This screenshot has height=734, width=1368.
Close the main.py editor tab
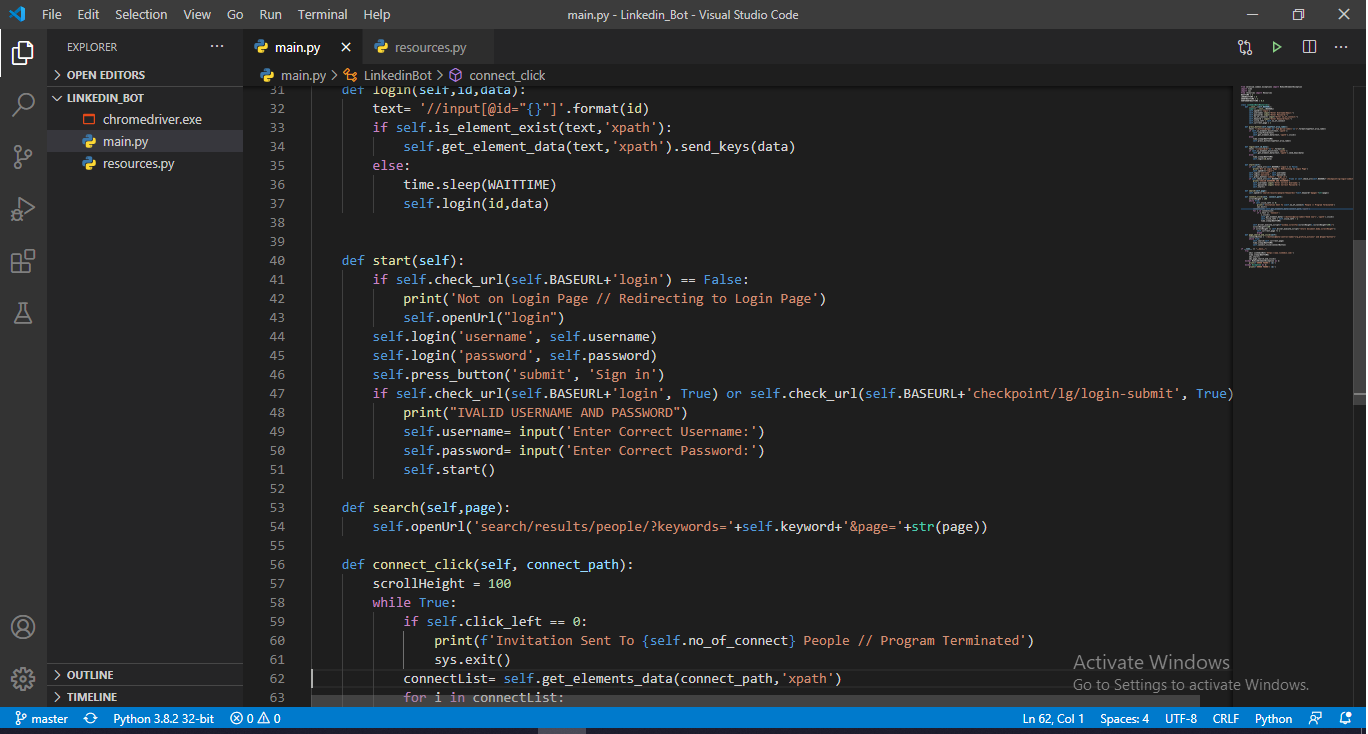tap(346, 47)
